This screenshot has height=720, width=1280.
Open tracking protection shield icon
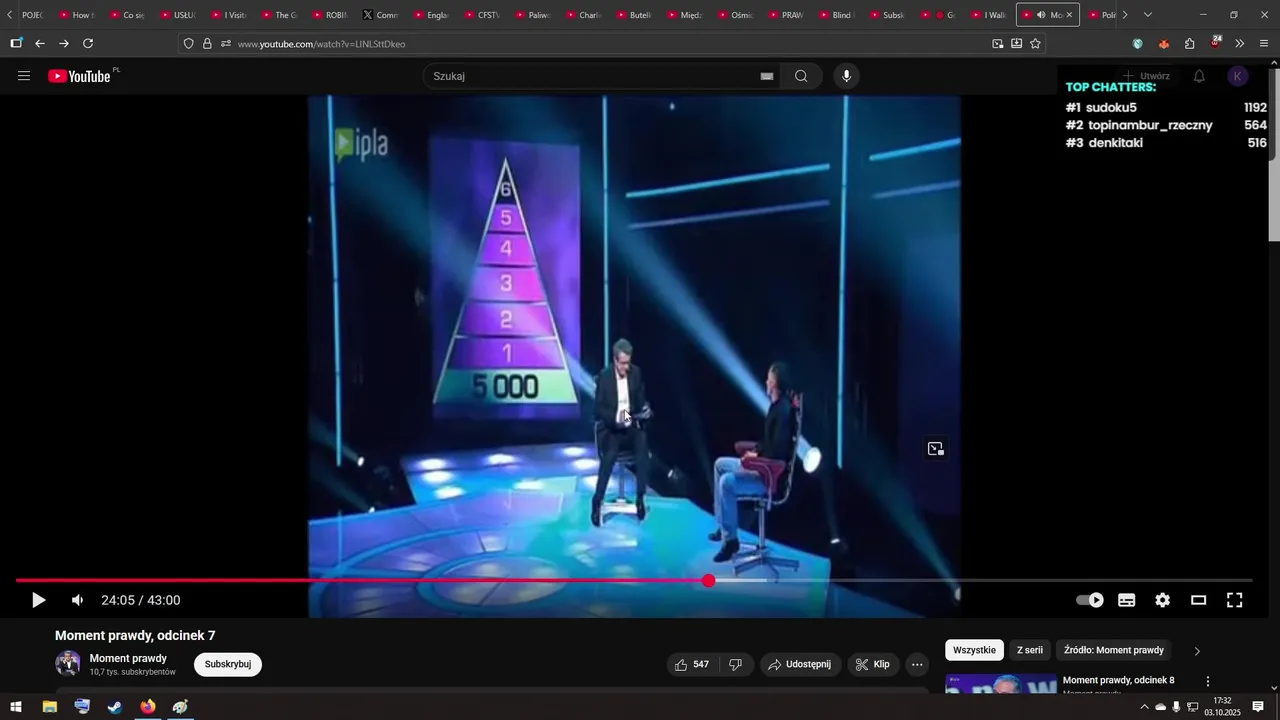click(x=188, y=44)
